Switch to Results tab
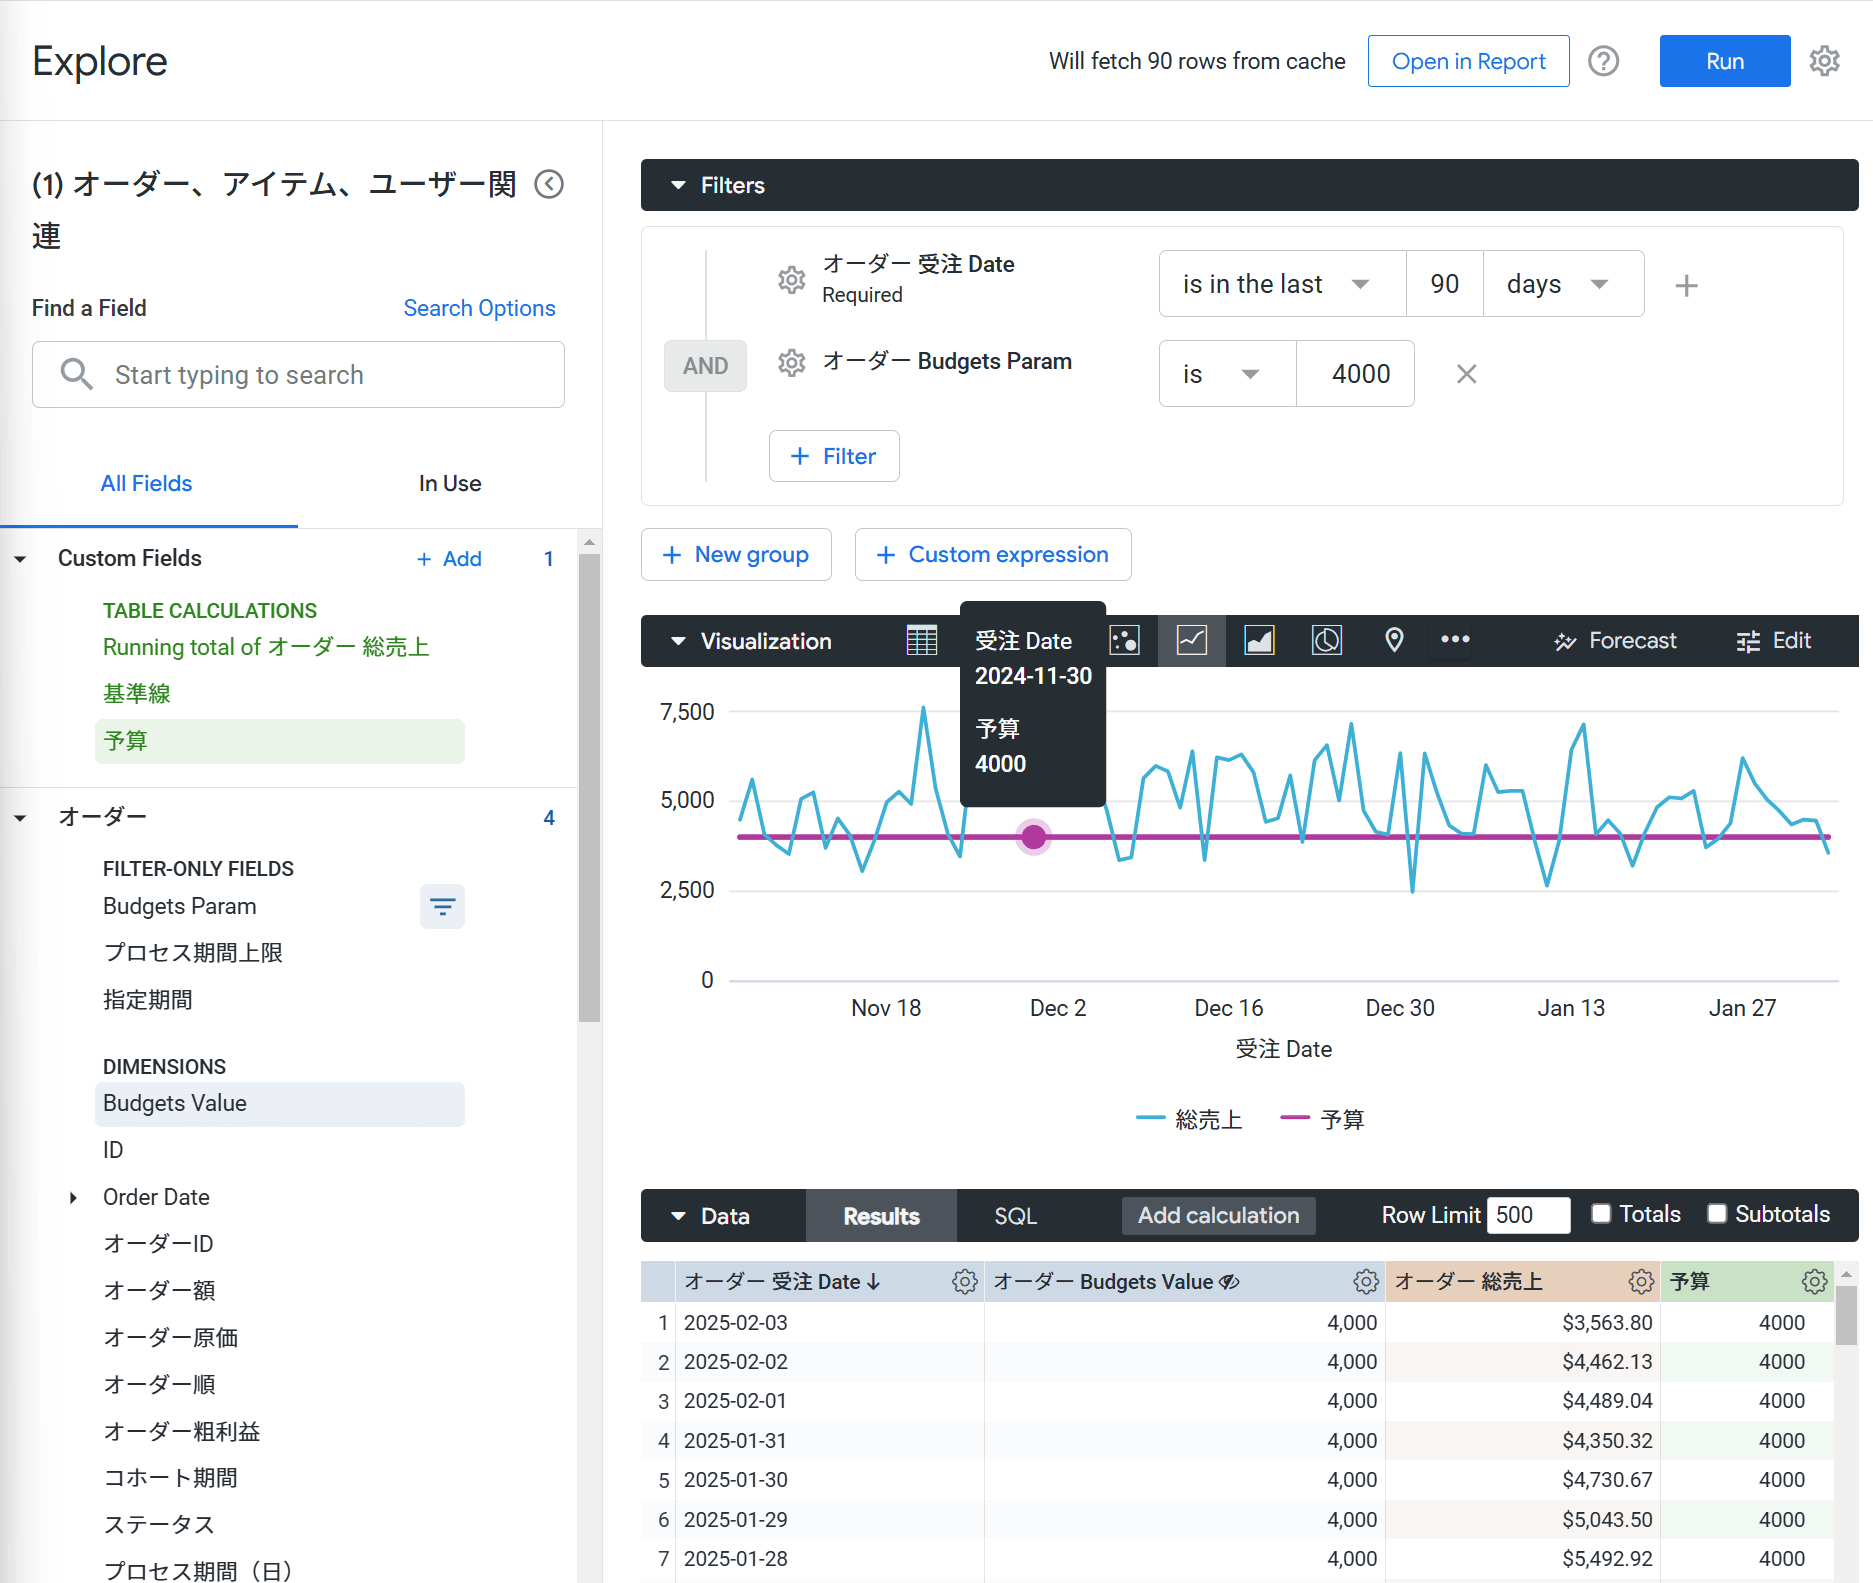 [881, 1216]
